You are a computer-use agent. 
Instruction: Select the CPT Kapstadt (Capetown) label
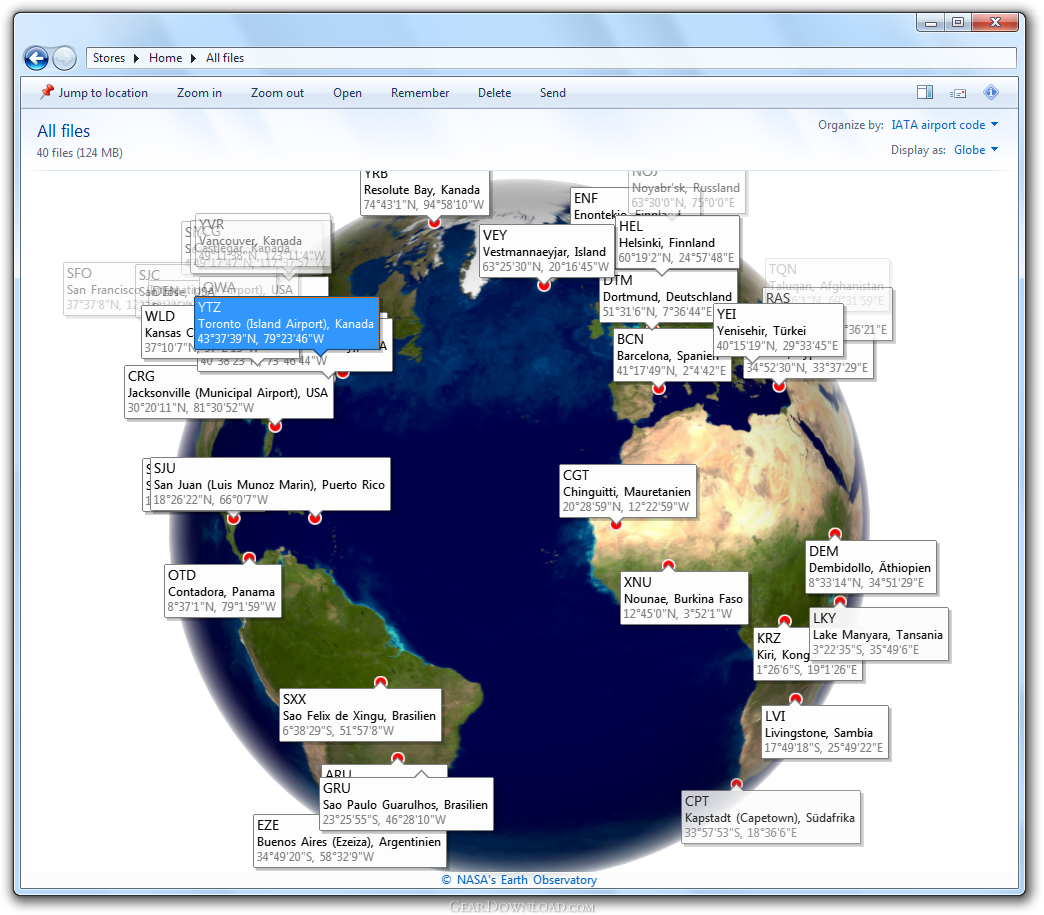coord(770,816)
